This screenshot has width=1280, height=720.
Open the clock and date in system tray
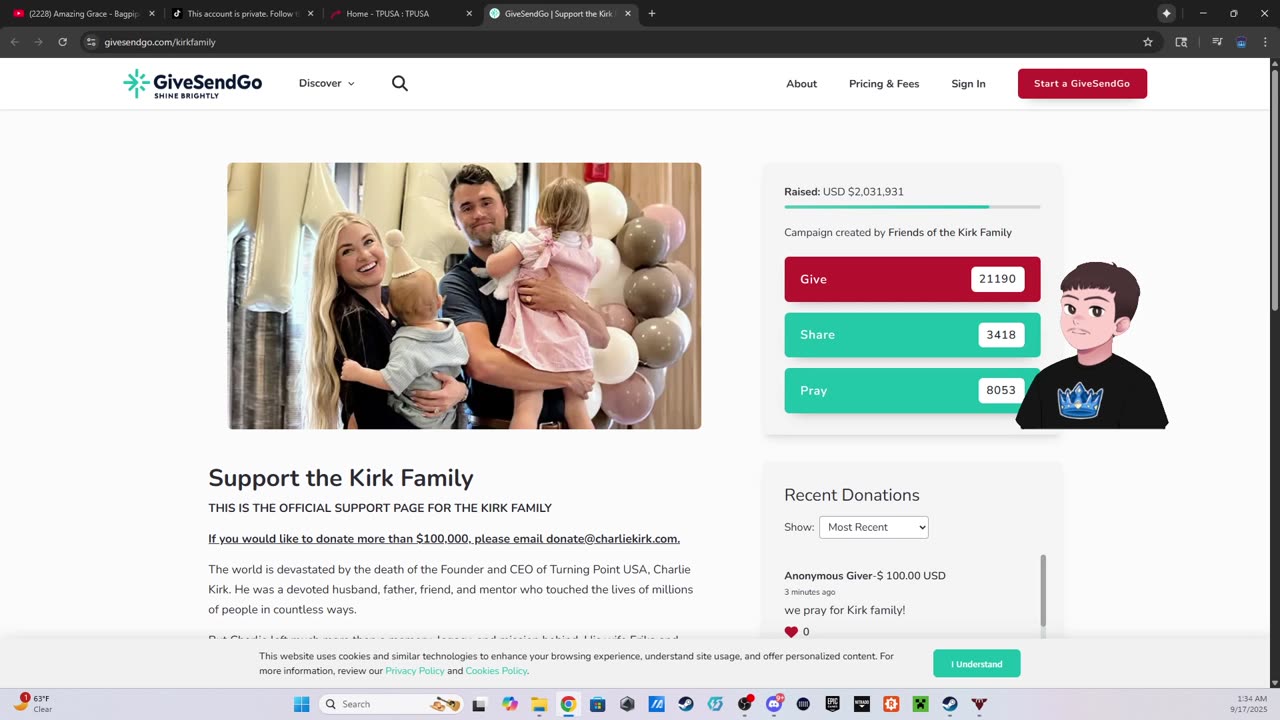tap(1249, 704)
